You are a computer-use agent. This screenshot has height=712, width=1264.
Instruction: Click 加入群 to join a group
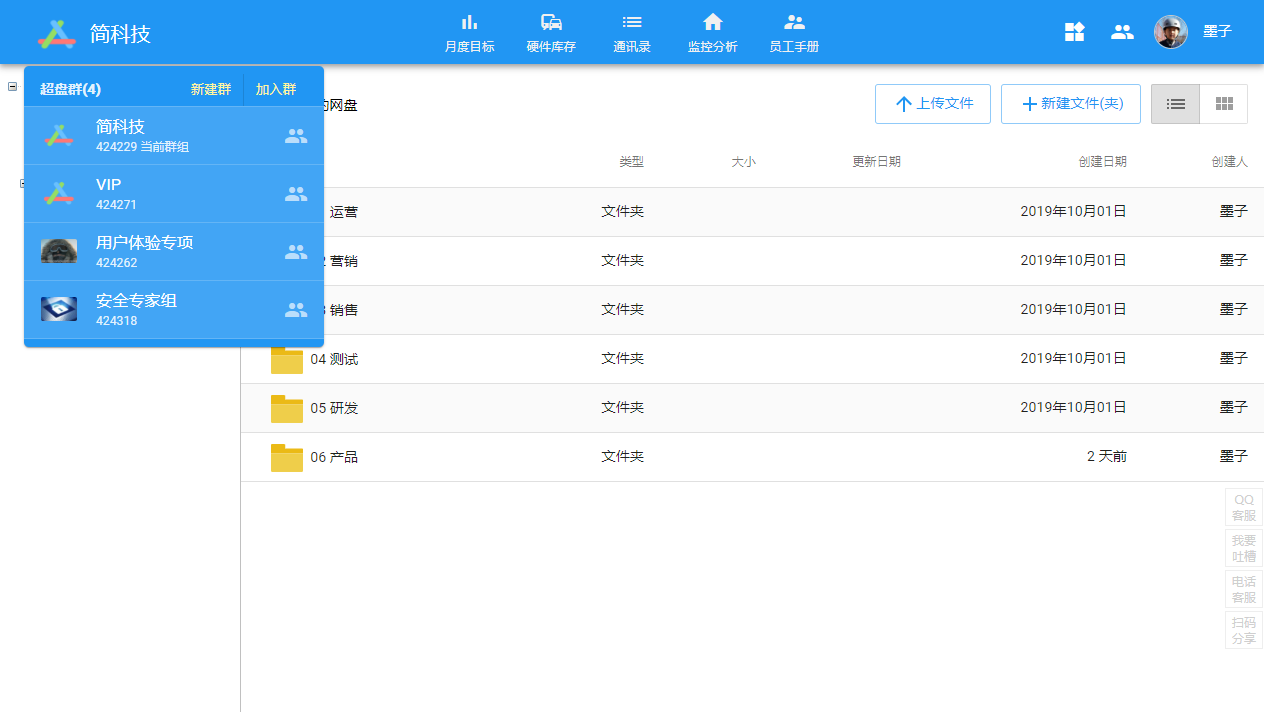(276, 89)
